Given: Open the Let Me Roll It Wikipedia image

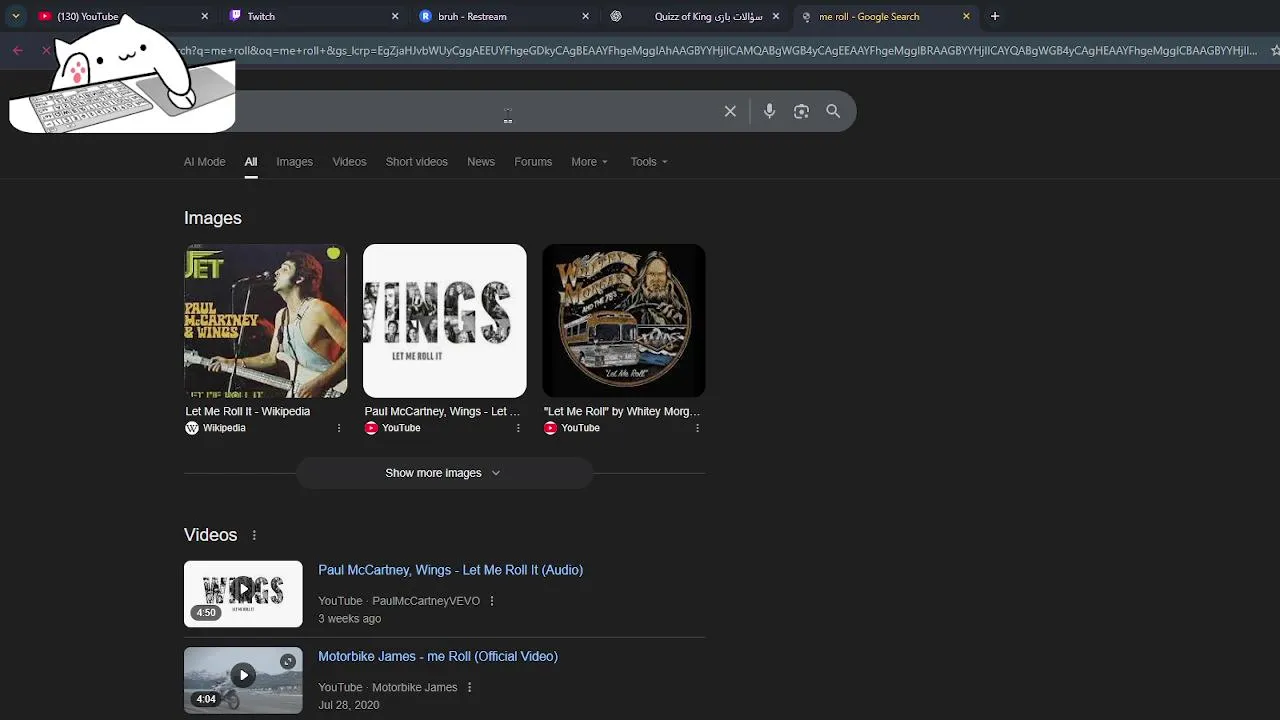Looking at the screenshot, I should click(x=265, y=321).
